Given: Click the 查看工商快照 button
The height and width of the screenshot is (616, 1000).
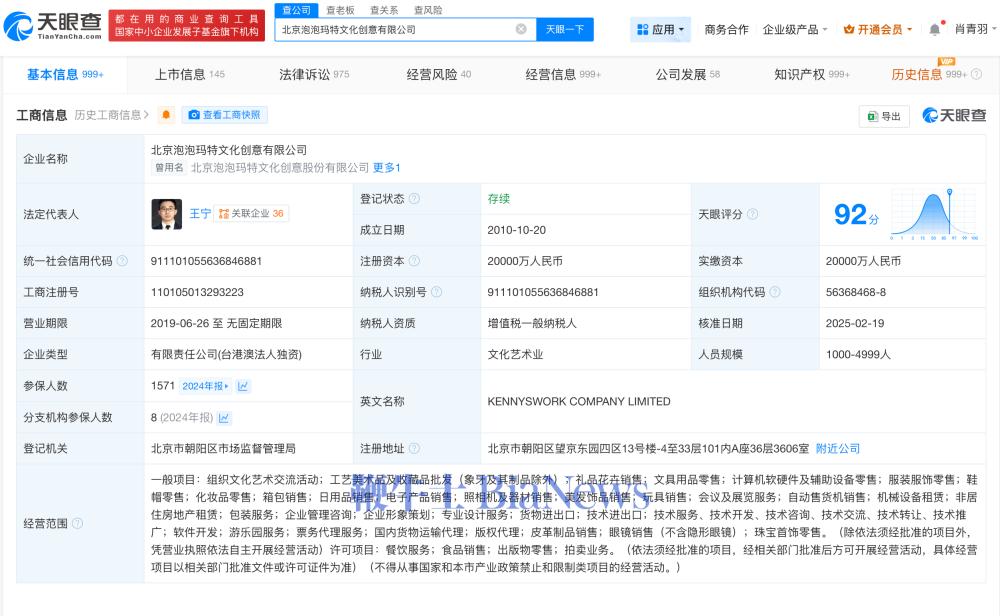Looking at the screenshot, I should pos(224,115).
